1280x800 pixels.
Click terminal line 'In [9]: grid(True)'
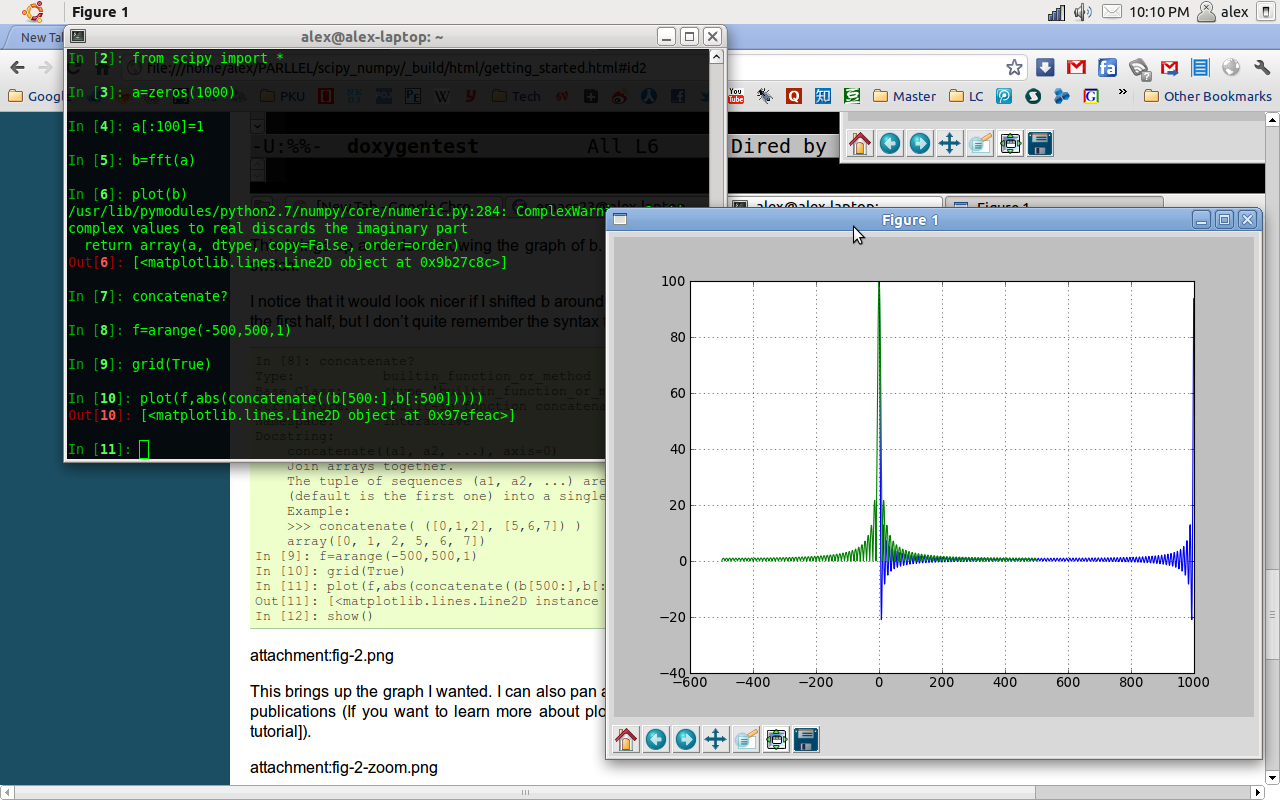point(140,364)
